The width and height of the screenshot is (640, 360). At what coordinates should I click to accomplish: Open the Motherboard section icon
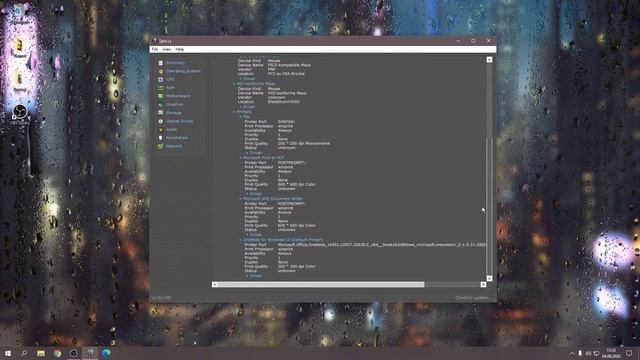click(160, 96)
